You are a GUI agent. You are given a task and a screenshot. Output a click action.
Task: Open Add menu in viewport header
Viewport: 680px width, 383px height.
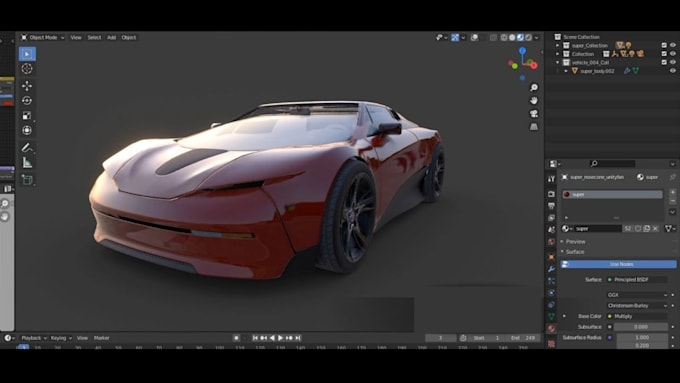click(x=111, y=38)
